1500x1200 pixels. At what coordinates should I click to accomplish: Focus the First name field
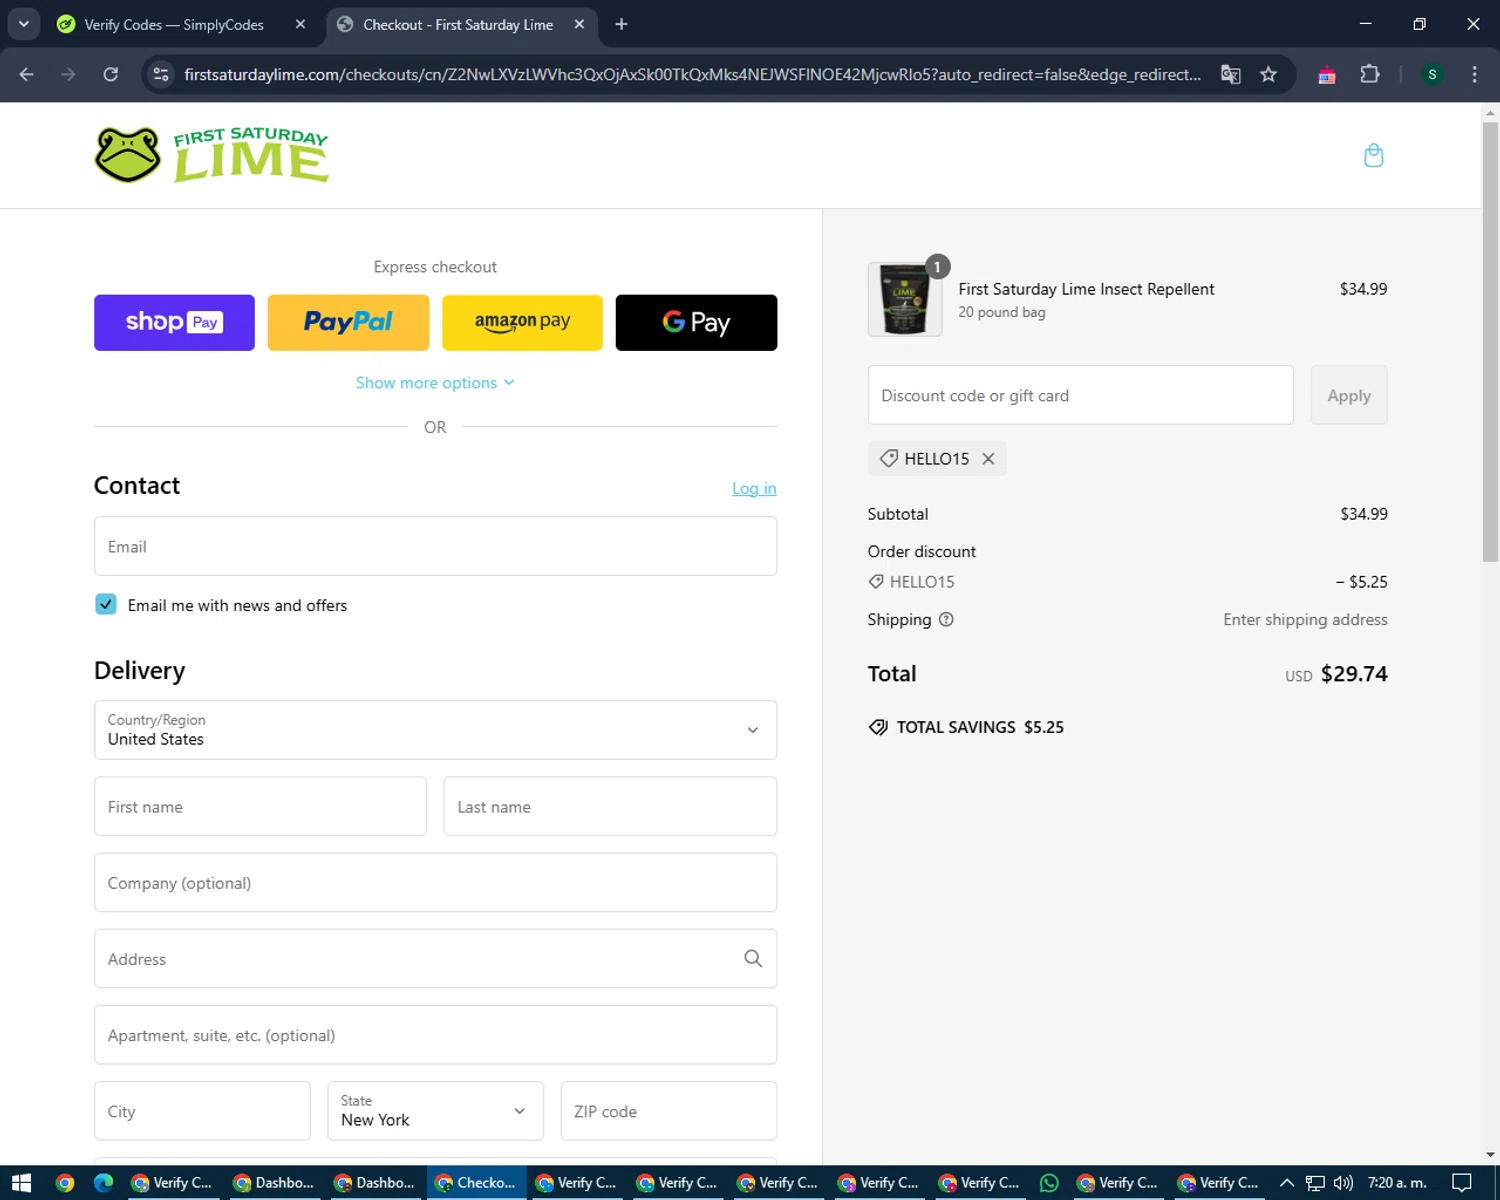point(260,806)
